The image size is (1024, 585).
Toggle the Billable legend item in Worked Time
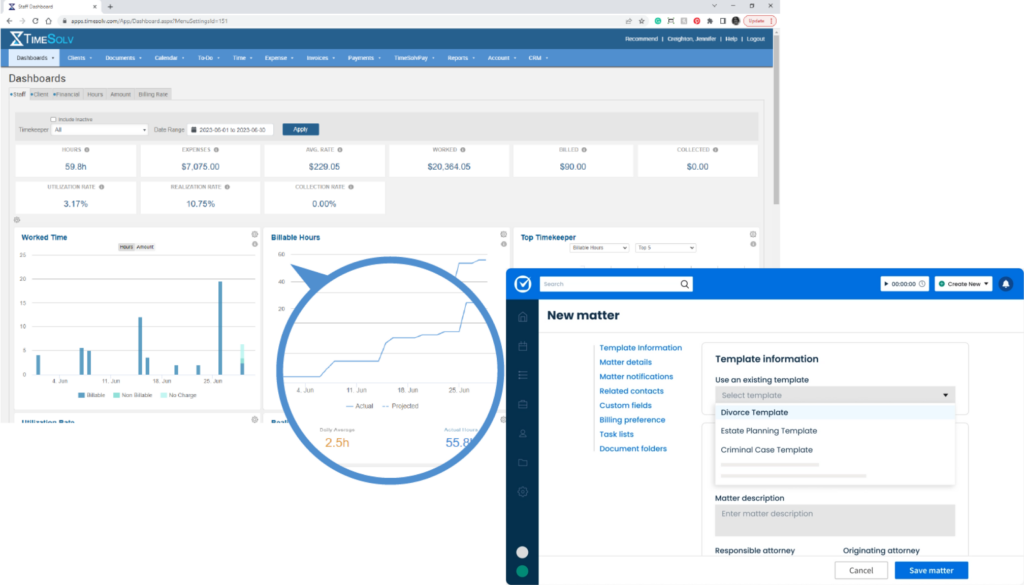pos(93,395)
